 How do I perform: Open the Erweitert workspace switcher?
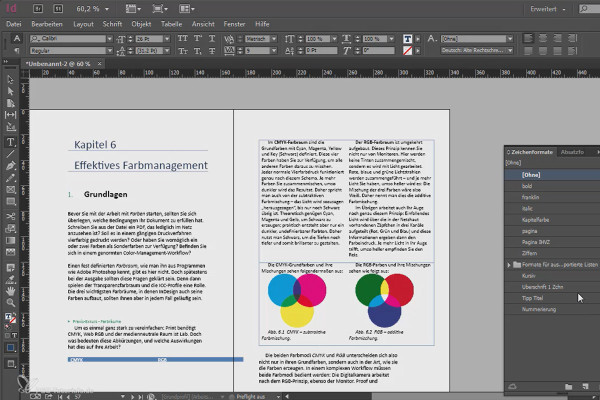pos(548,9)
